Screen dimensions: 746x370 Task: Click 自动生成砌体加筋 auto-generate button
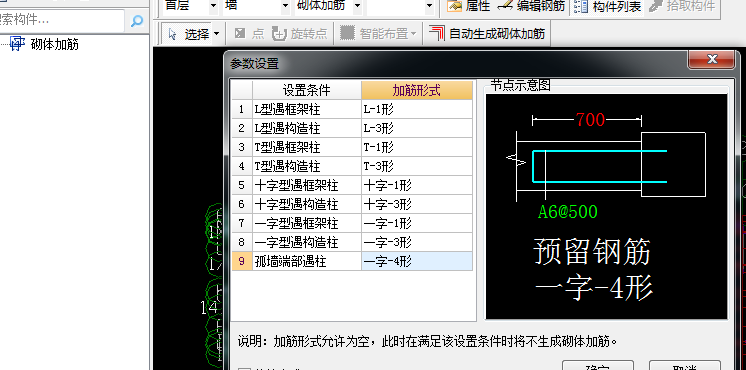pyautogui.click(x=487, y=34)
